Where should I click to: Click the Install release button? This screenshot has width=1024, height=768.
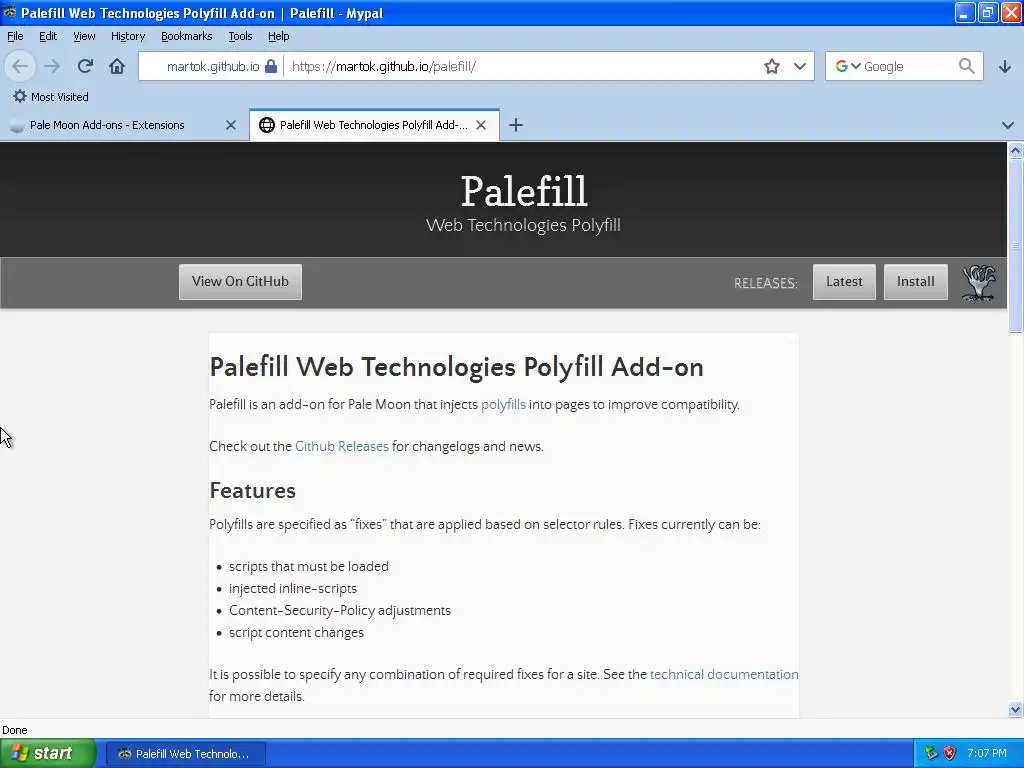point(915,281)
